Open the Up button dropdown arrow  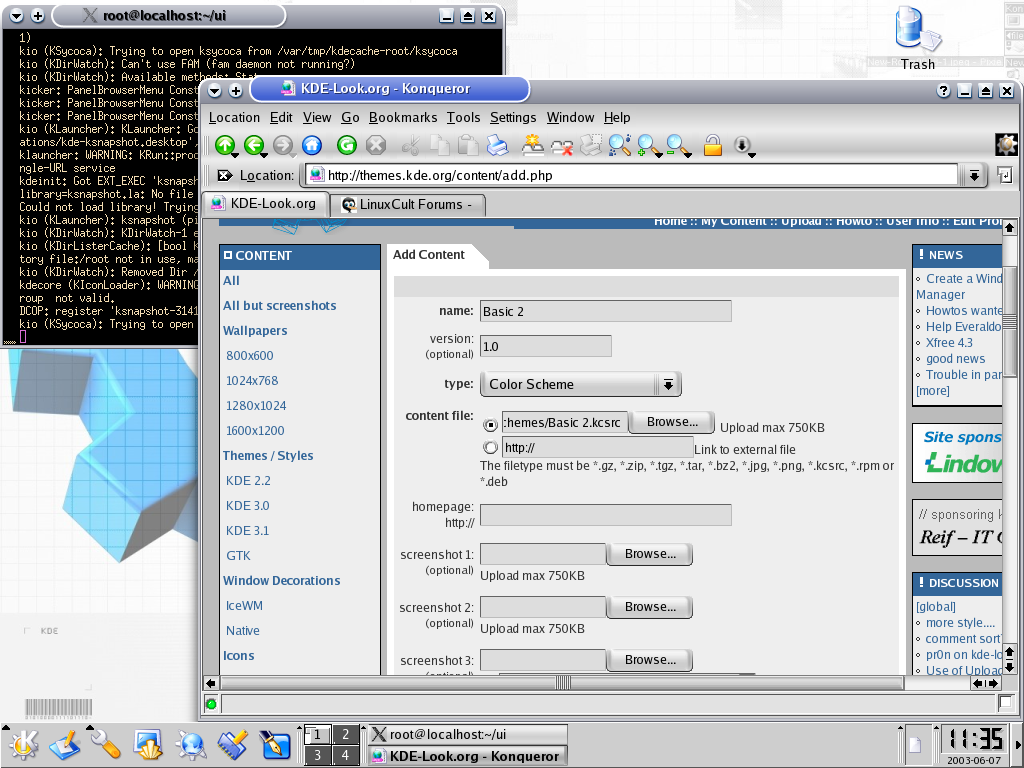pos(235,155)
